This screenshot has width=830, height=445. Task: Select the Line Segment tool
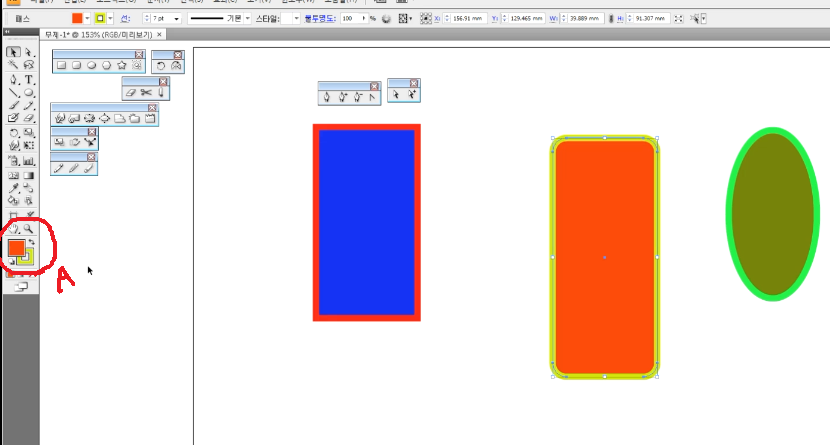click(13, 93)
